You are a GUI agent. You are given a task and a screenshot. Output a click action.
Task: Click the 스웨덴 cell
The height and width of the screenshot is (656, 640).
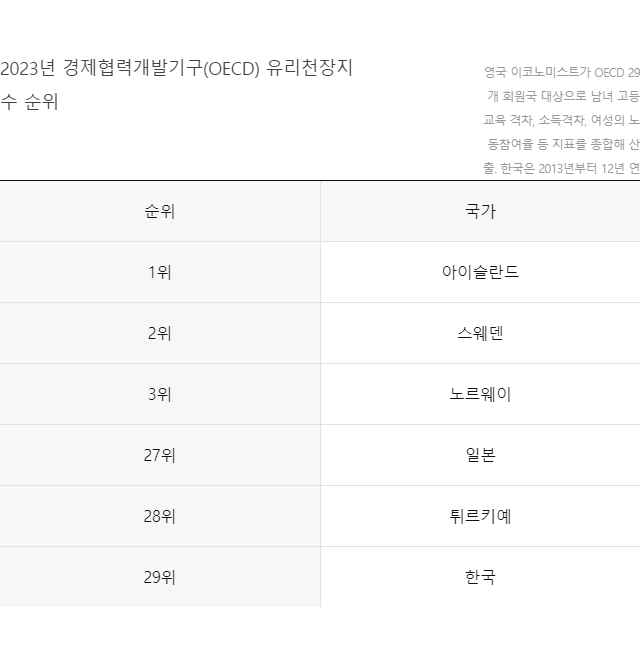(x=480, y=333)
